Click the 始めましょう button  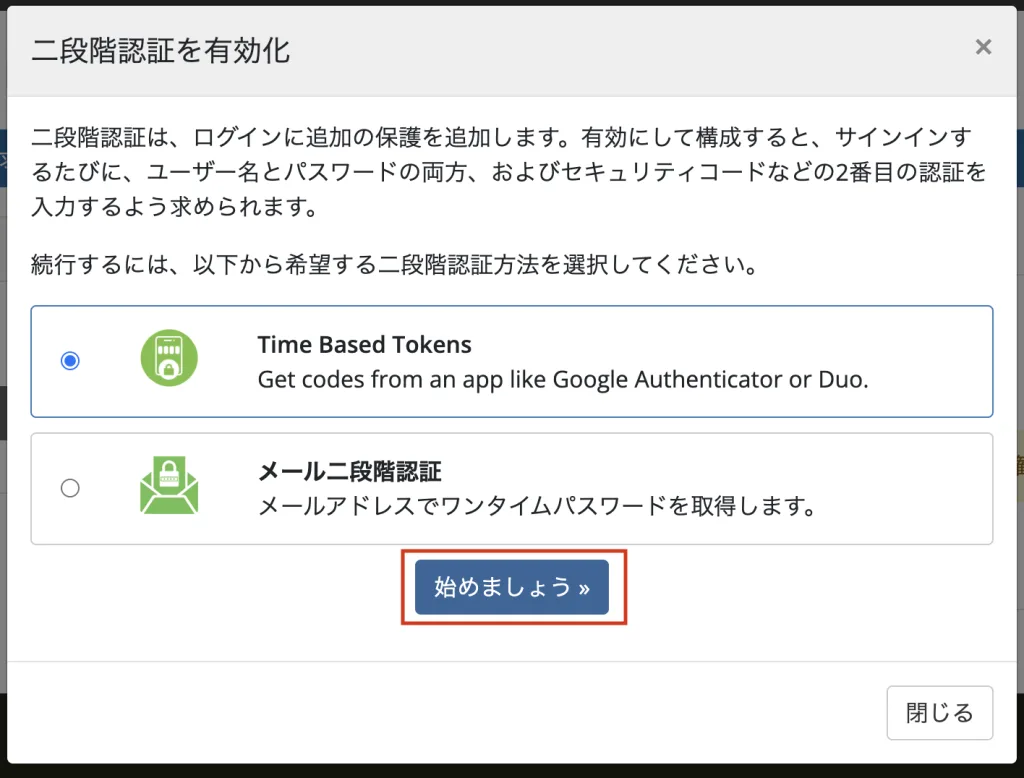tap(513, 588)
